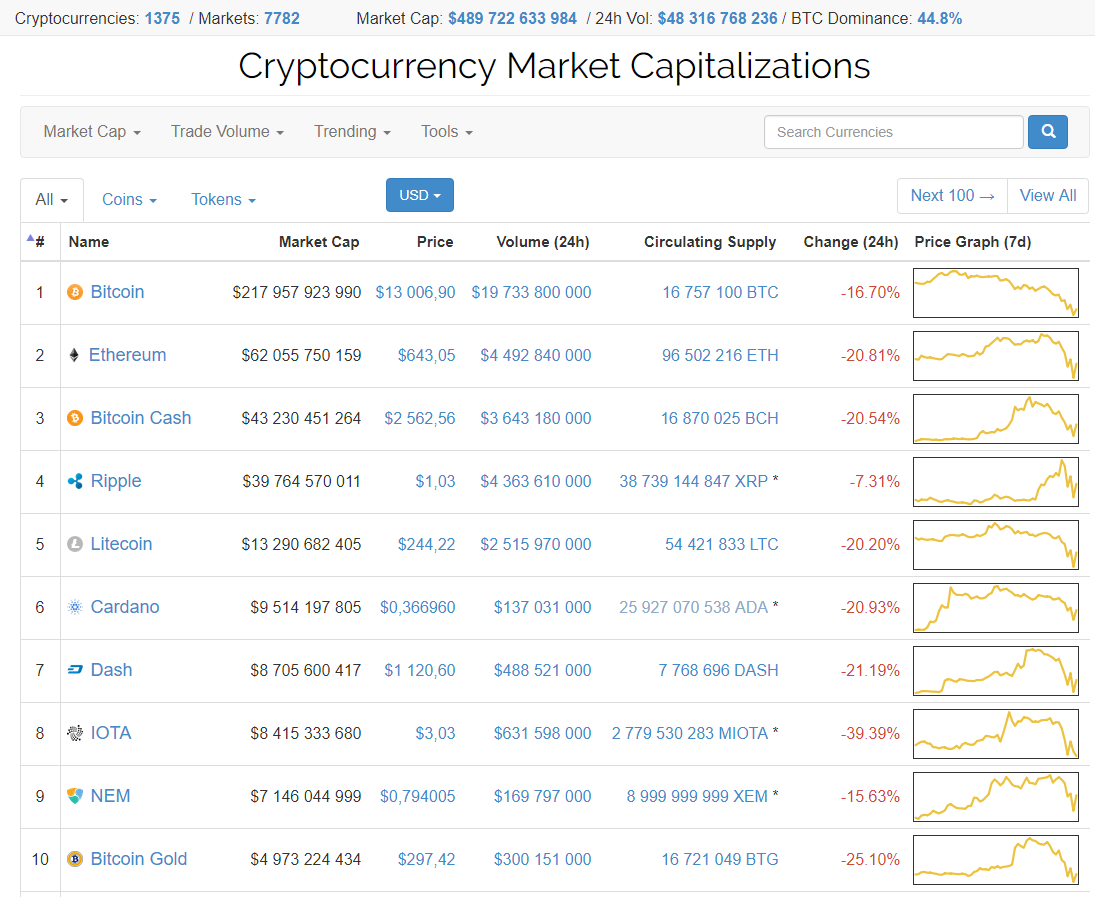
Task: Select the Ethereum logo icon
Action: tap(74, 355)
